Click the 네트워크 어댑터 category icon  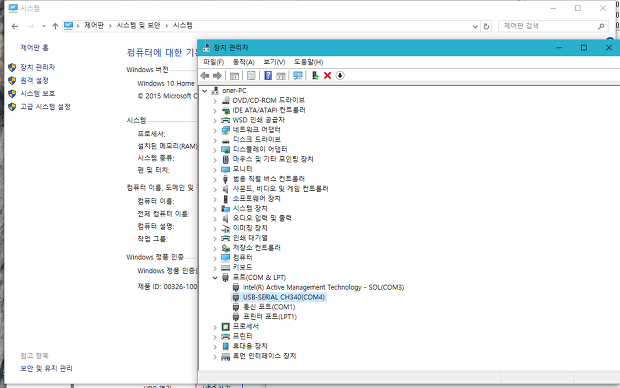click(x=225, y=130)
